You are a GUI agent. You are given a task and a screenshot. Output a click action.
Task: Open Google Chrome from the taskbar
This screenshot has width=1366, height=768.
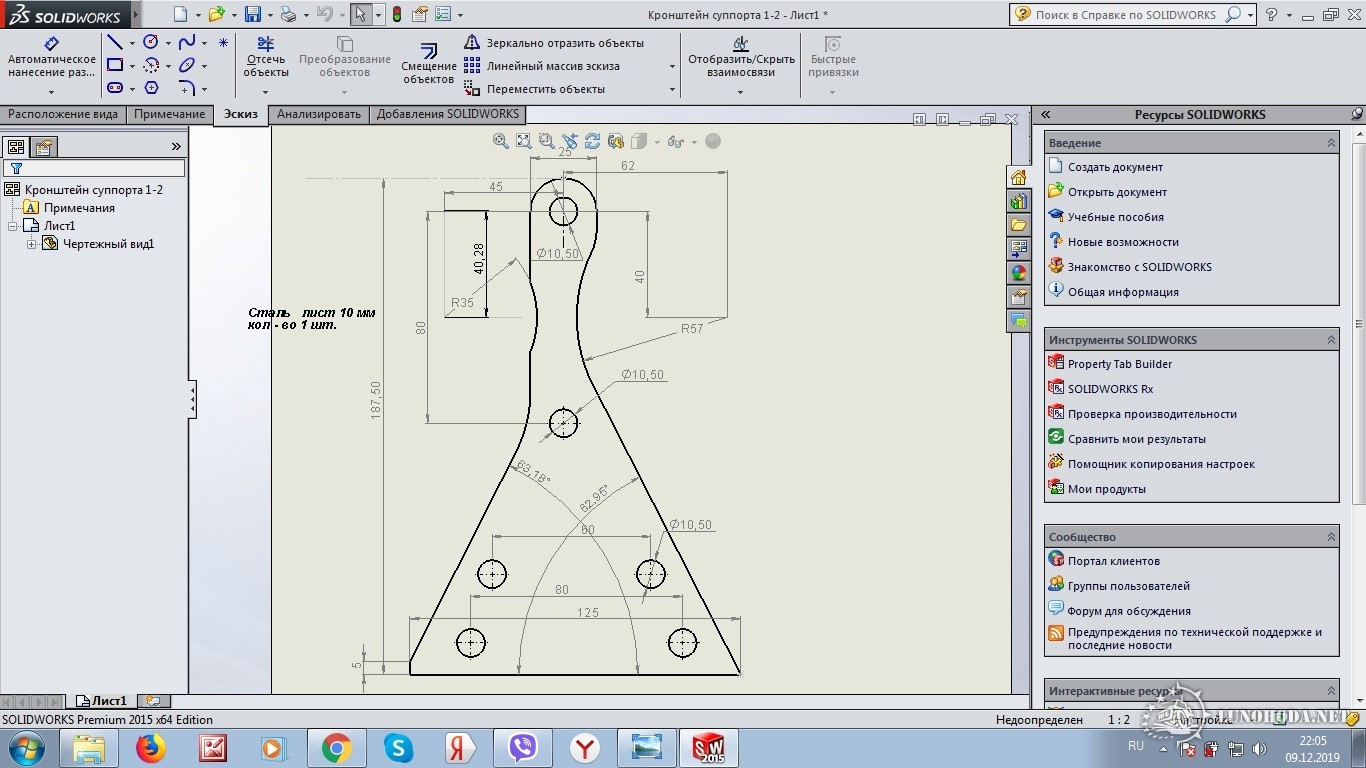(x=336, y=748)
